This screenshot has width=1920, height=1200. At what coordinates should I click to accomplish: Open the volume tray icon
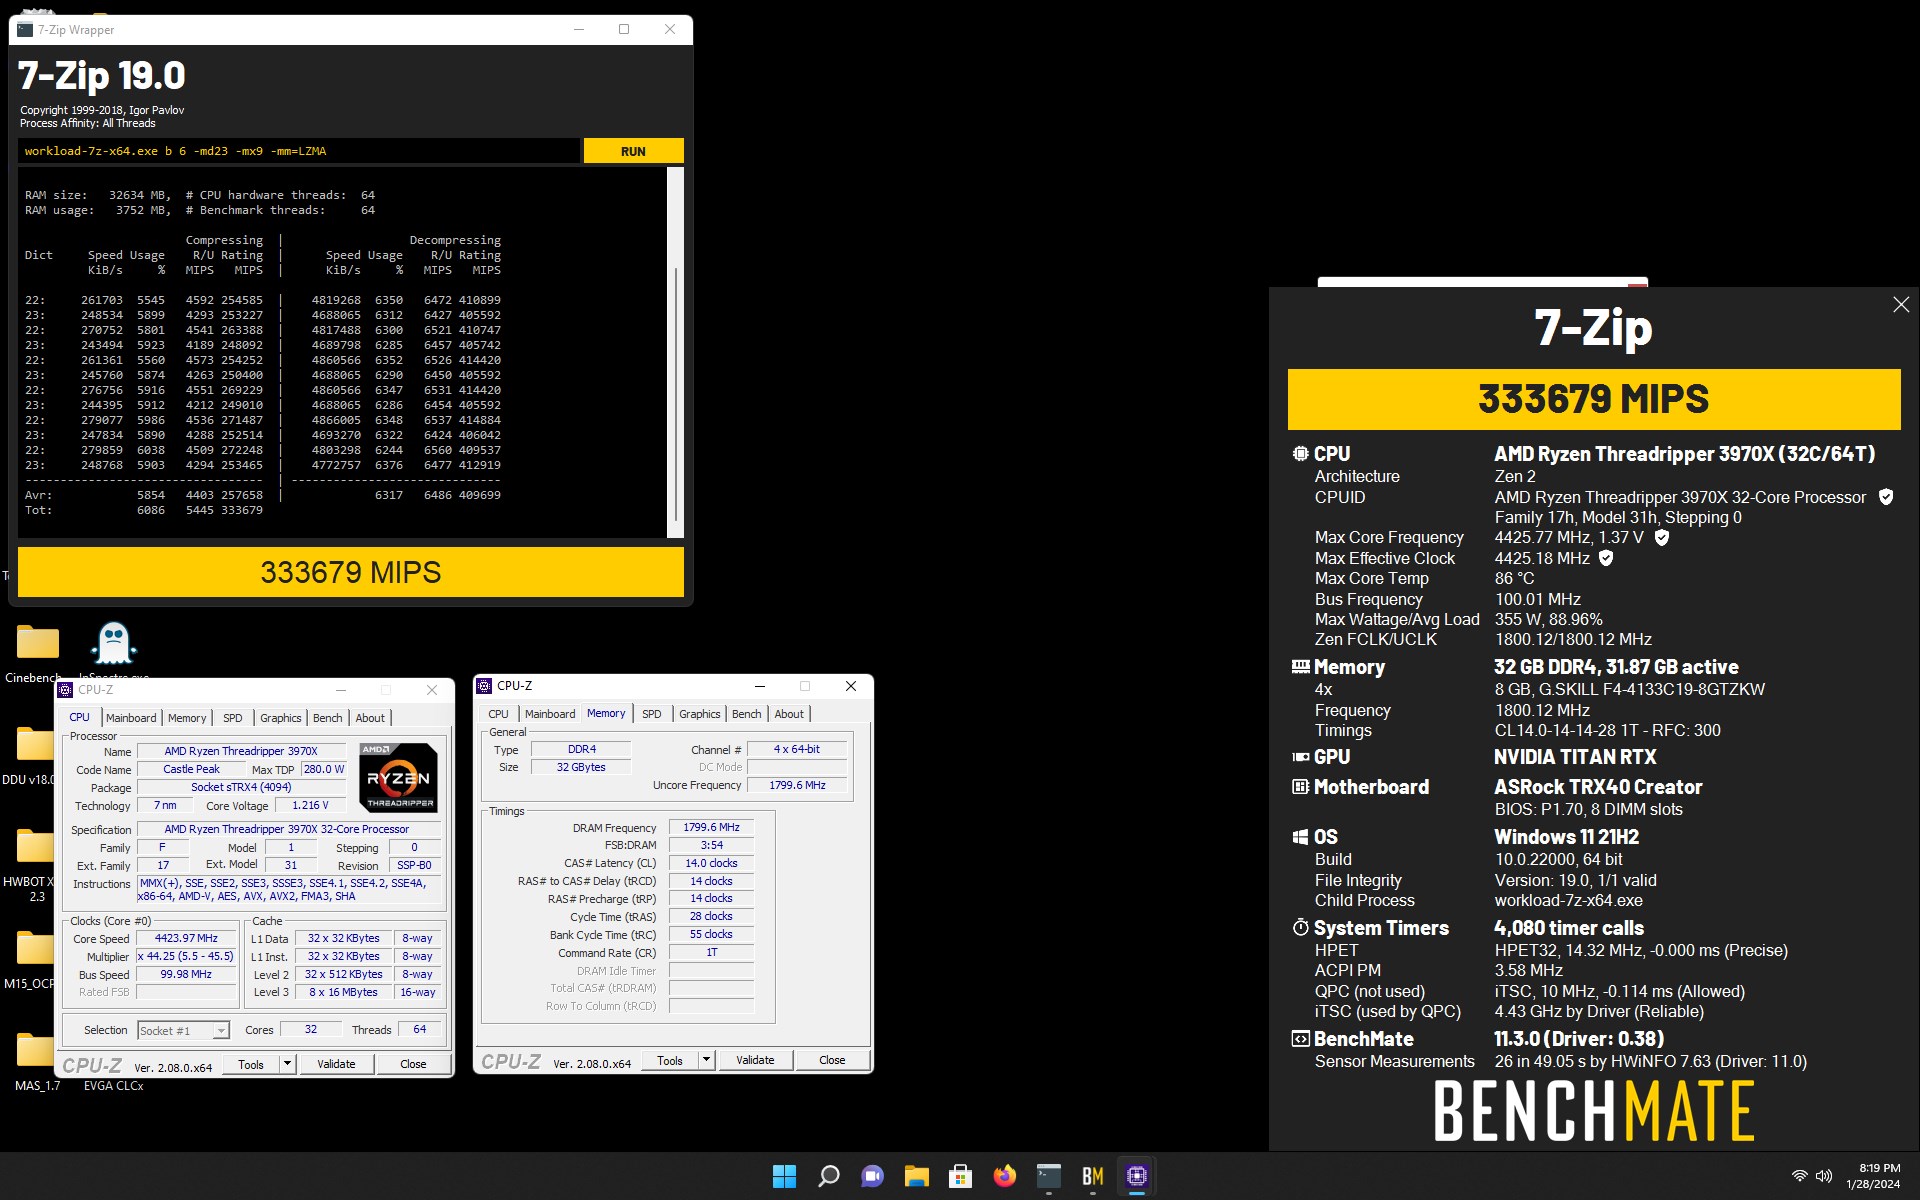[x=1824, y=1176]
